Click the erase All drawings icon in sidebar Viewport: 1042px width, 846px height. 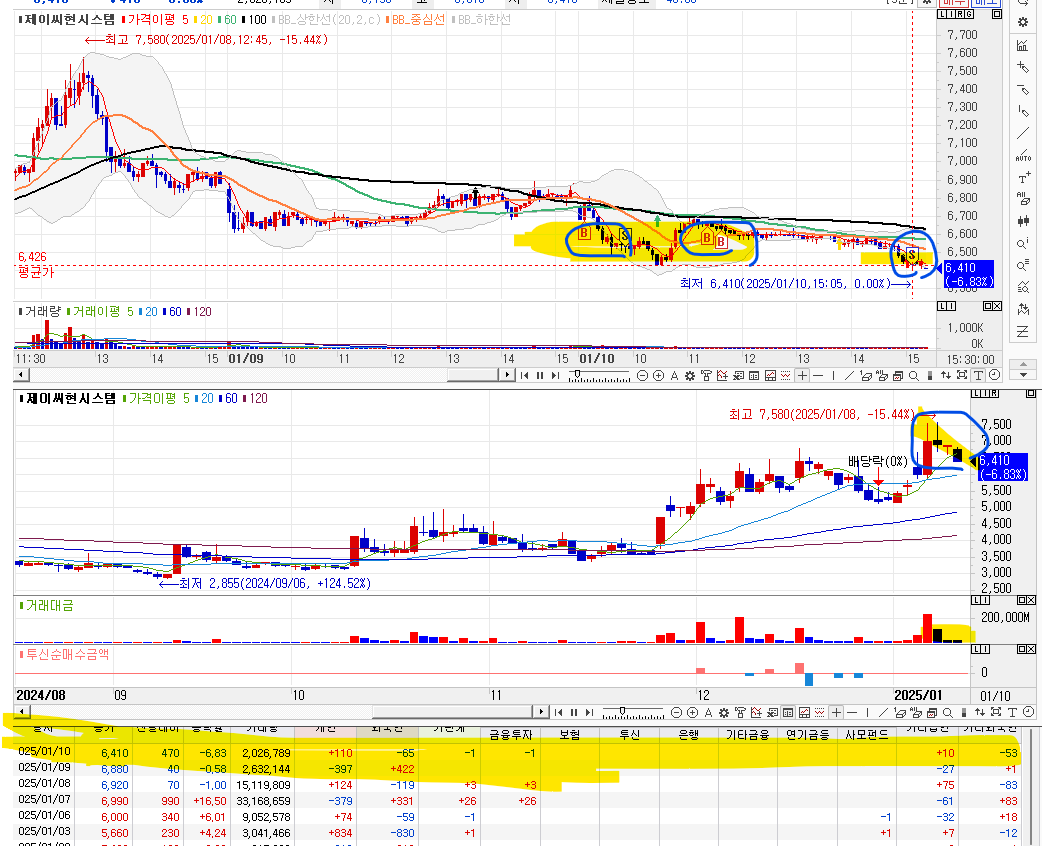point(1023,198)
